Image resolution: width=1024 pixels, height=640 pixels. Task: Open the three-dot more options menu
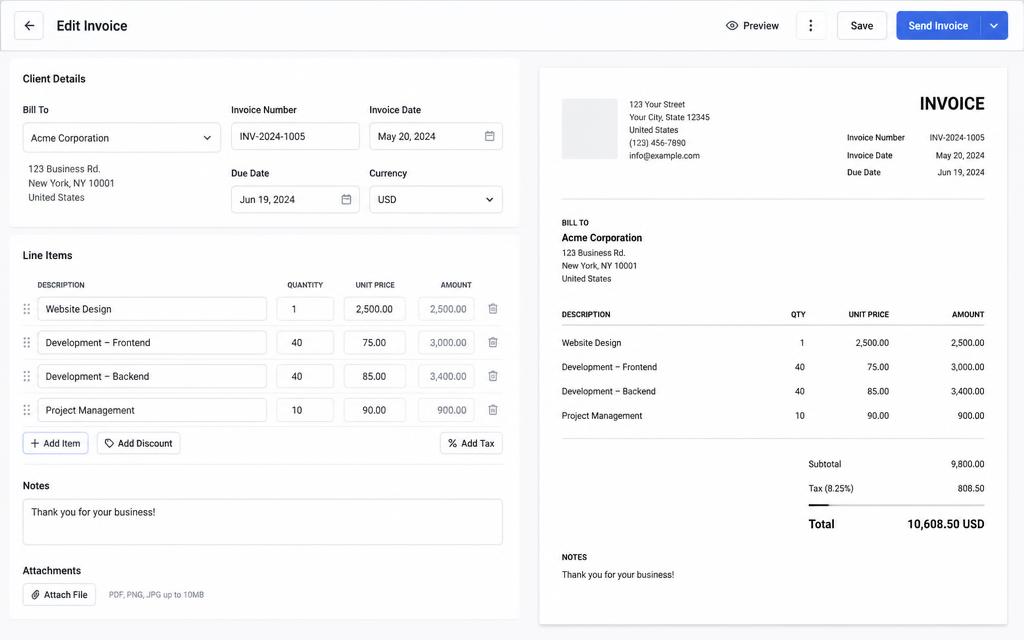(811, 25)
